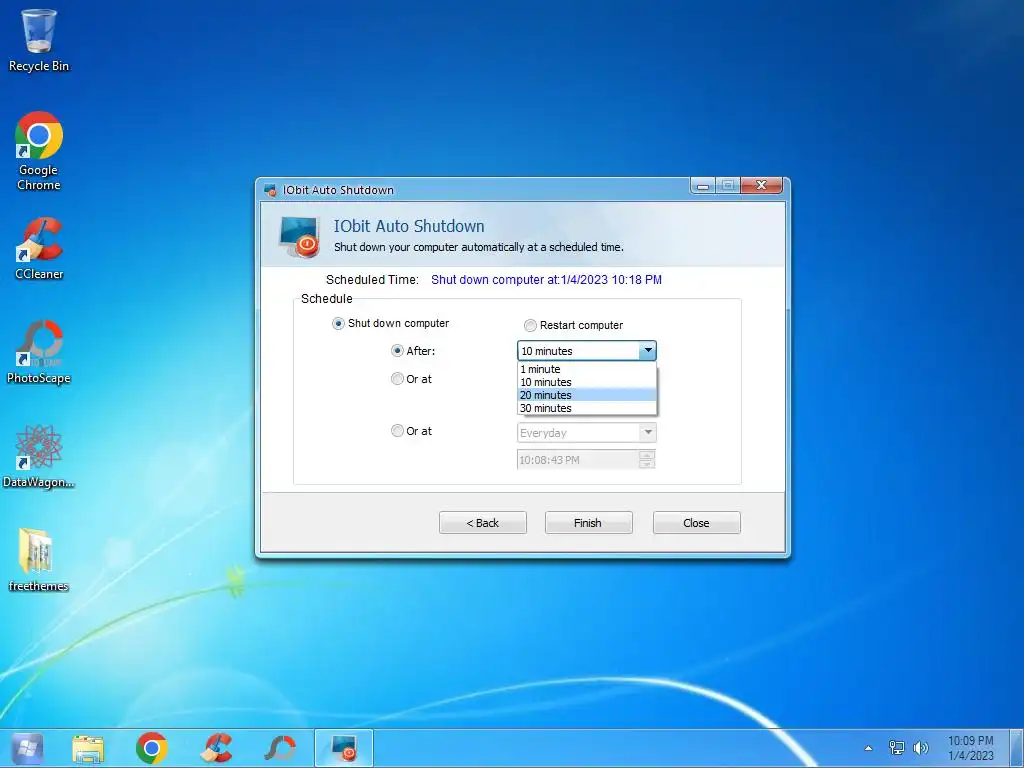Open the freethemes folder on desktop
1024x768 pixels.
coord(38,560)
